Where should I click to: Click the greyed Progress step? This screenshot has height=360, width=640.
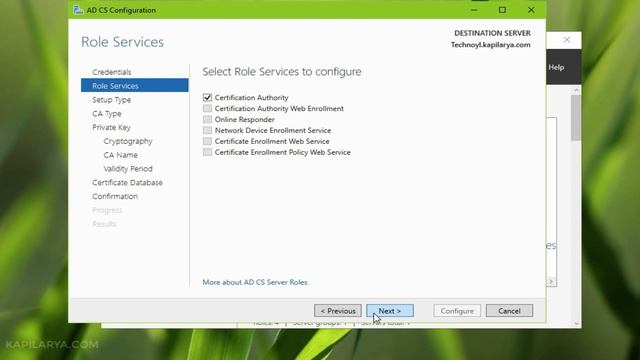(107, 210)
